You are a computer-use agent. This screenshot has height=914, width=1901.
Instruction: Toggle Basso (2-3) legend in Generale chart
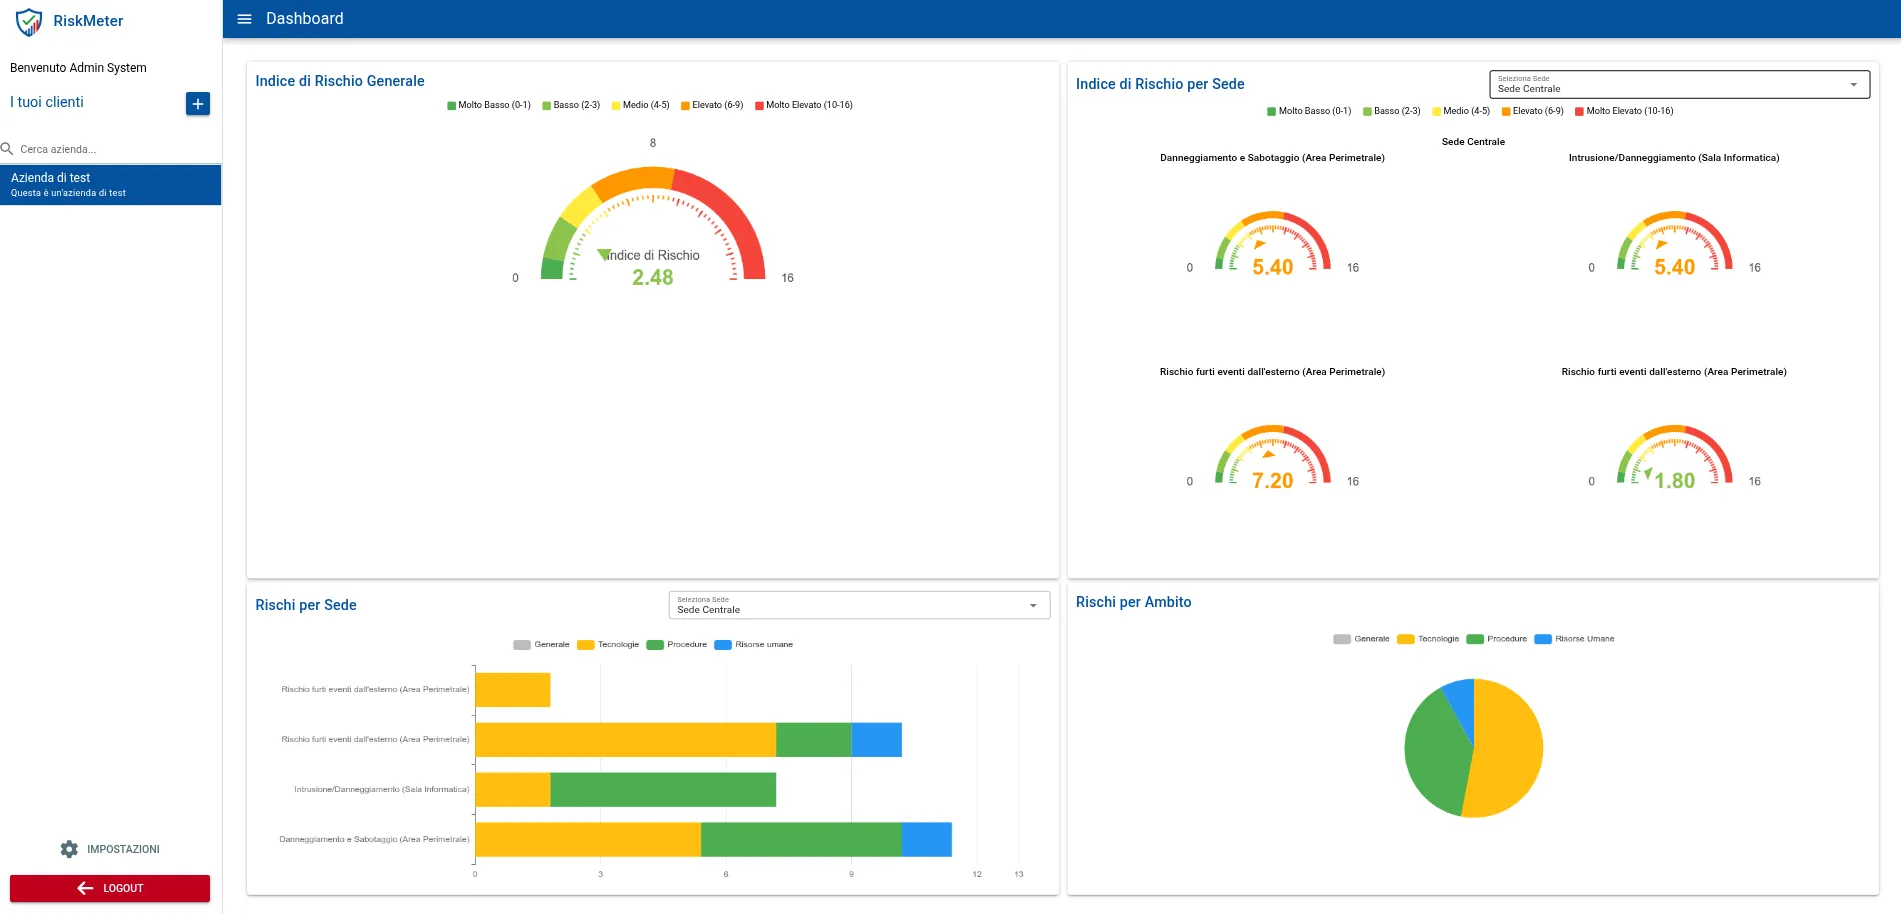point(571,105)
